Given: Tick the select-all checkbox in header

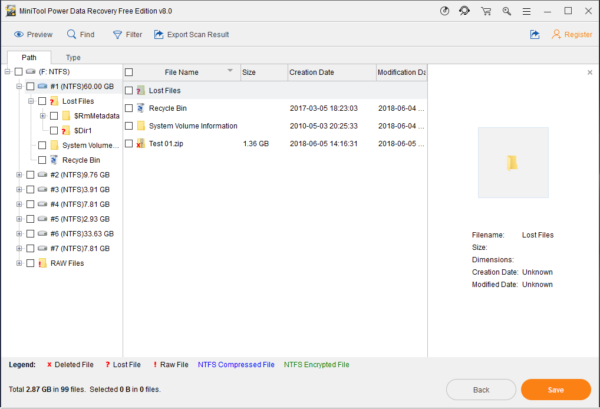Looking at the screenshot, I should (129, 72).
